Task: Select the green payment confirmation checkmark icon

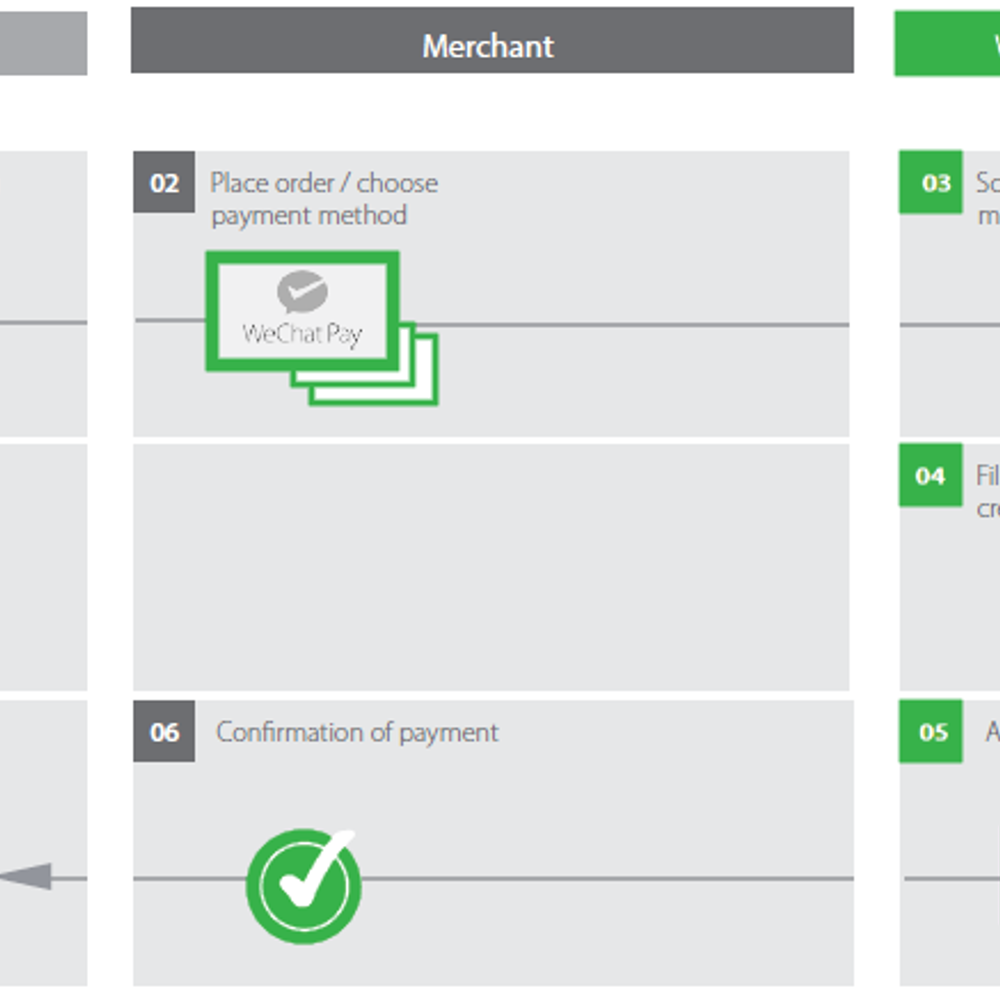Action: (x=304, y=886)
